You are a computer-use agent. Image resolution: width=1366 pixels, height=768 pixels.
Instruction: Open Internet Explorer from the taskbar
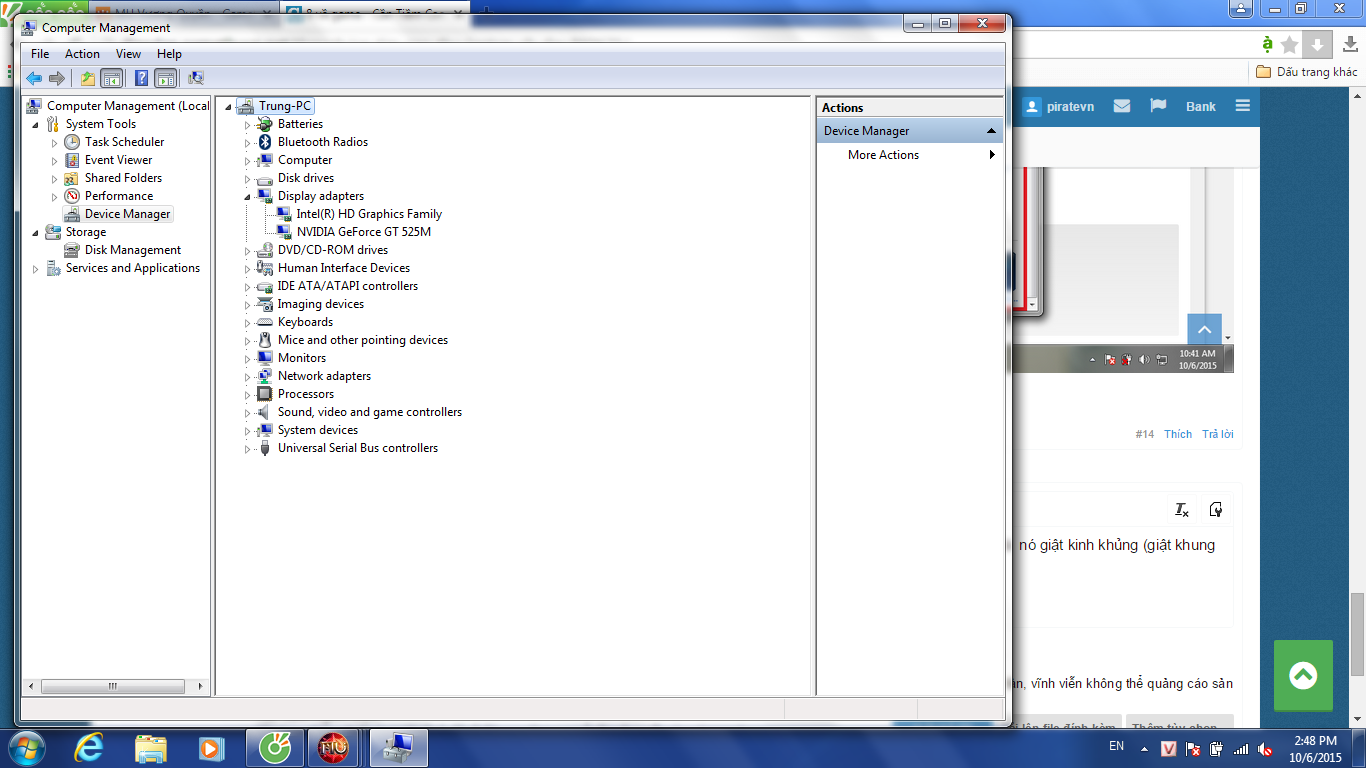point(89,748)
